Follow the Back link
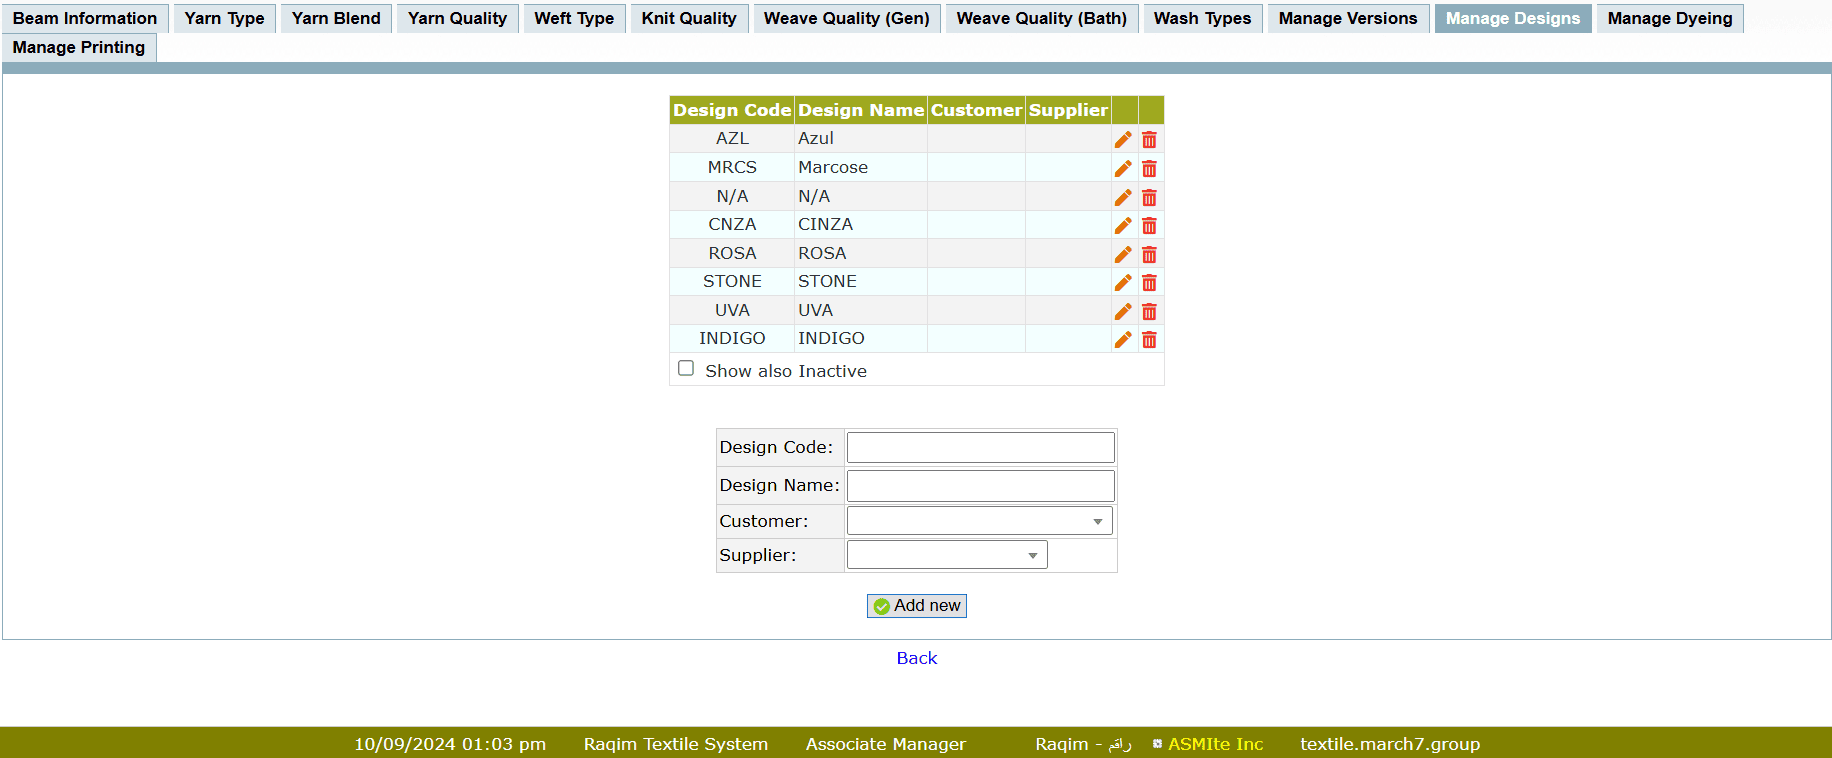Image resolution: width=1832 pixels, height=758 pixels. (x=916, y=658)
